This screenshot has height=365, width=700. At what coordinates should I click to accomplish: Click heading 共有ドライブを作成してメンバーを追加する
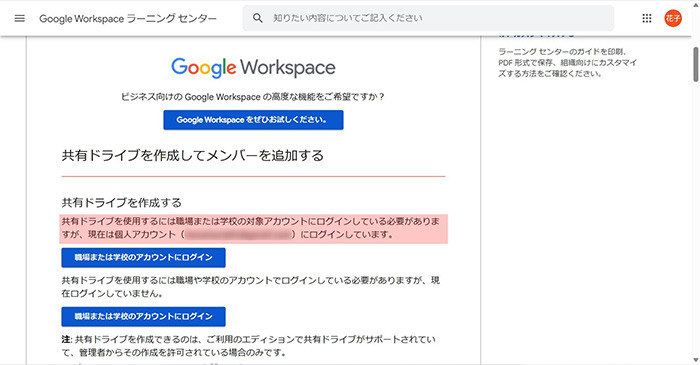click(192, 156)
